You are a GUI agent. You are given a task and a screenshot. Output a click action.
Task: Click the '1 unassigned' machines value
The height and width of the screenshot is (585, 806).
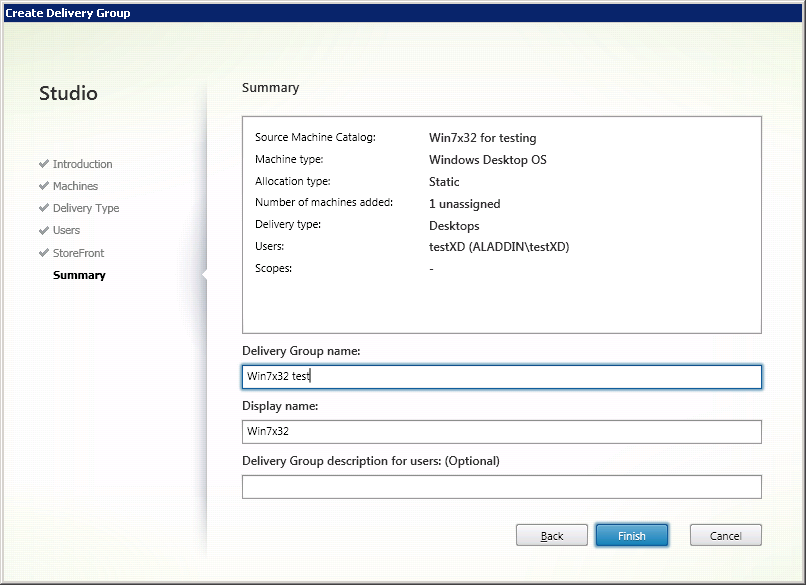point(465,204)
